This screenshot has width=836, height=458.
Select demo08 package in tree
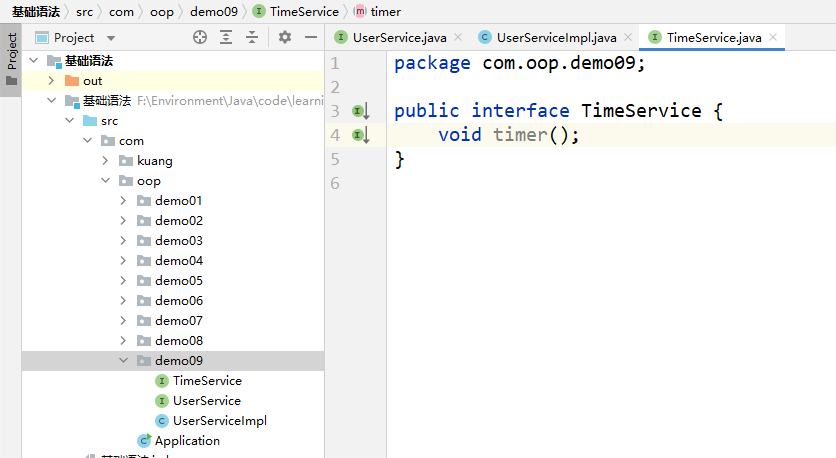[173, 341]
